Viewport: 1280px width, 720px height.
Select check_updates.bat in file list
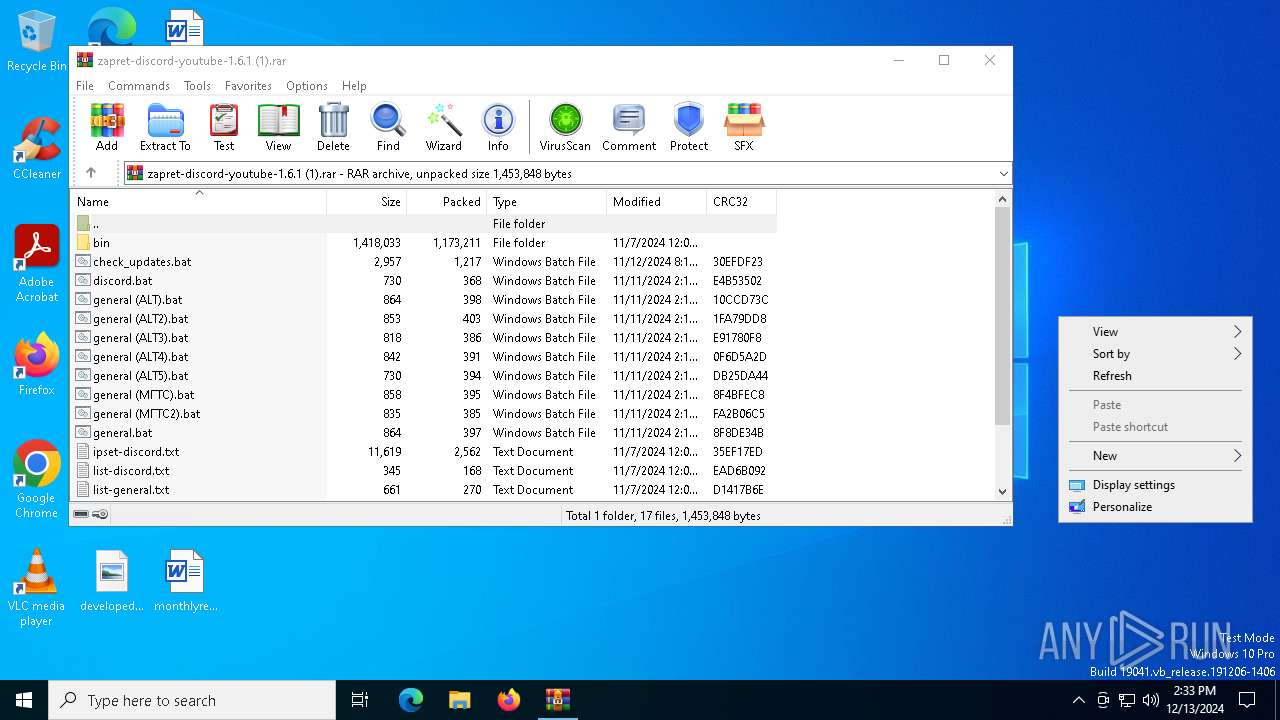[423, 262]
